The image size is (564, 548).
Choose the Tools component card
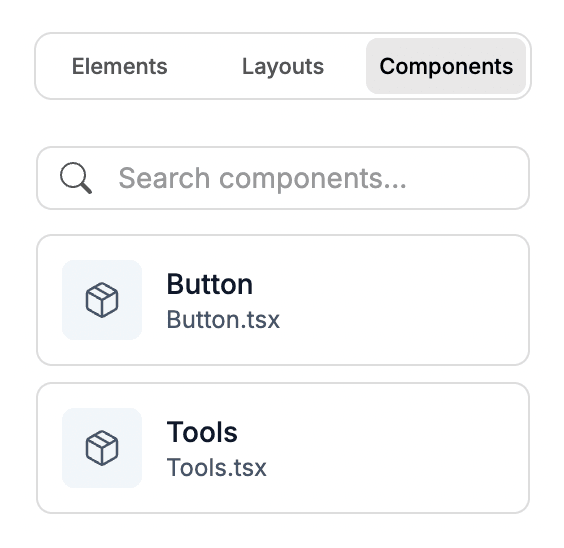(283, 448)
